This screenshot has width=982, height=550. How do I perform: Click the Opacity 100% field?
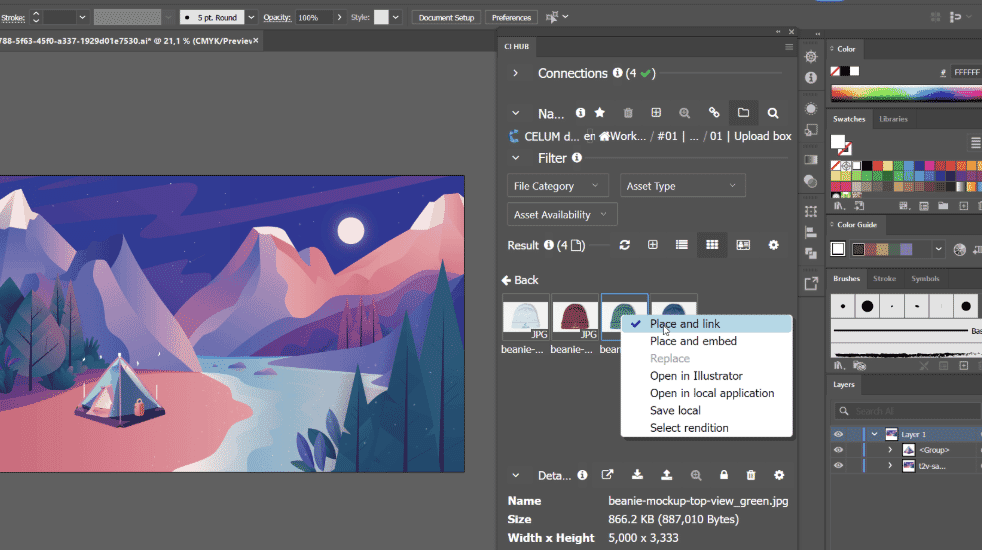pyautogui.click(x=314, y=18)
